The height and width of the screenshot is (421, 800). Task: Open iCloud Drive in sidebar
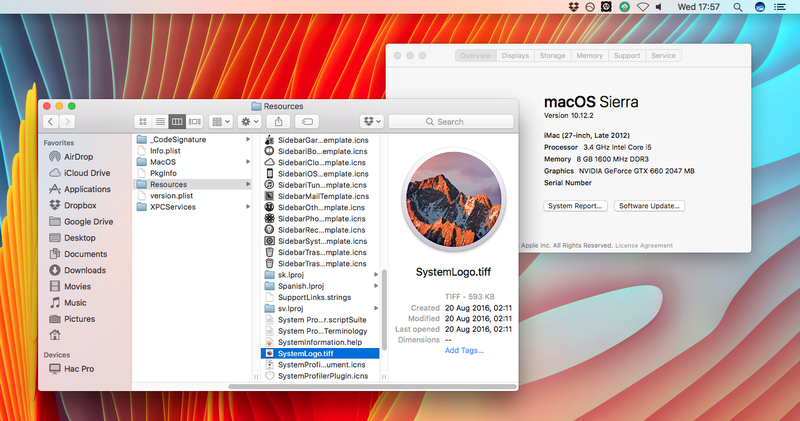(79, 173)
